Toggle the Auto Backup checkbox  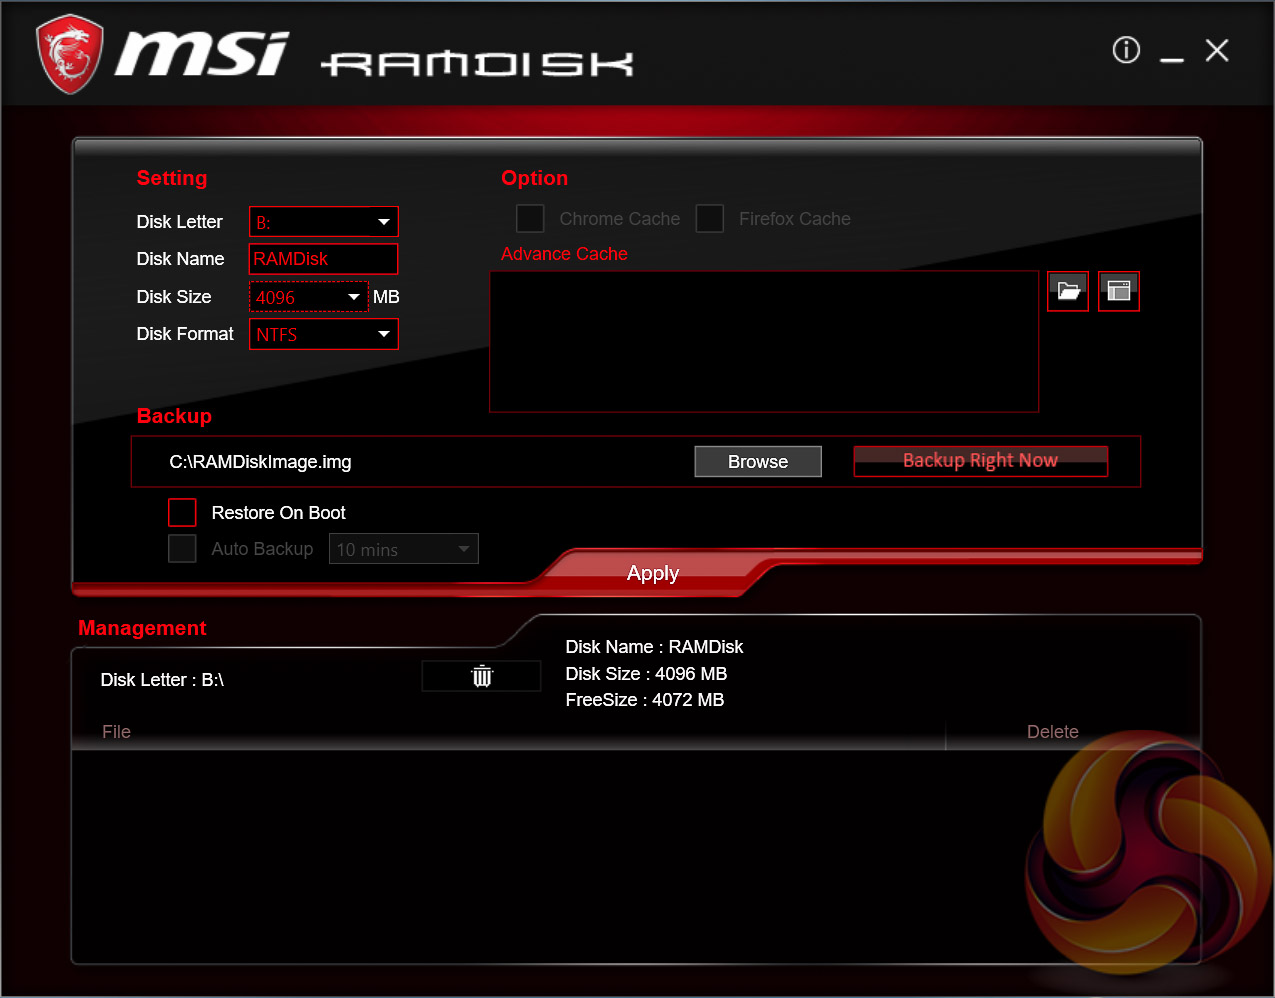[182, 548]
